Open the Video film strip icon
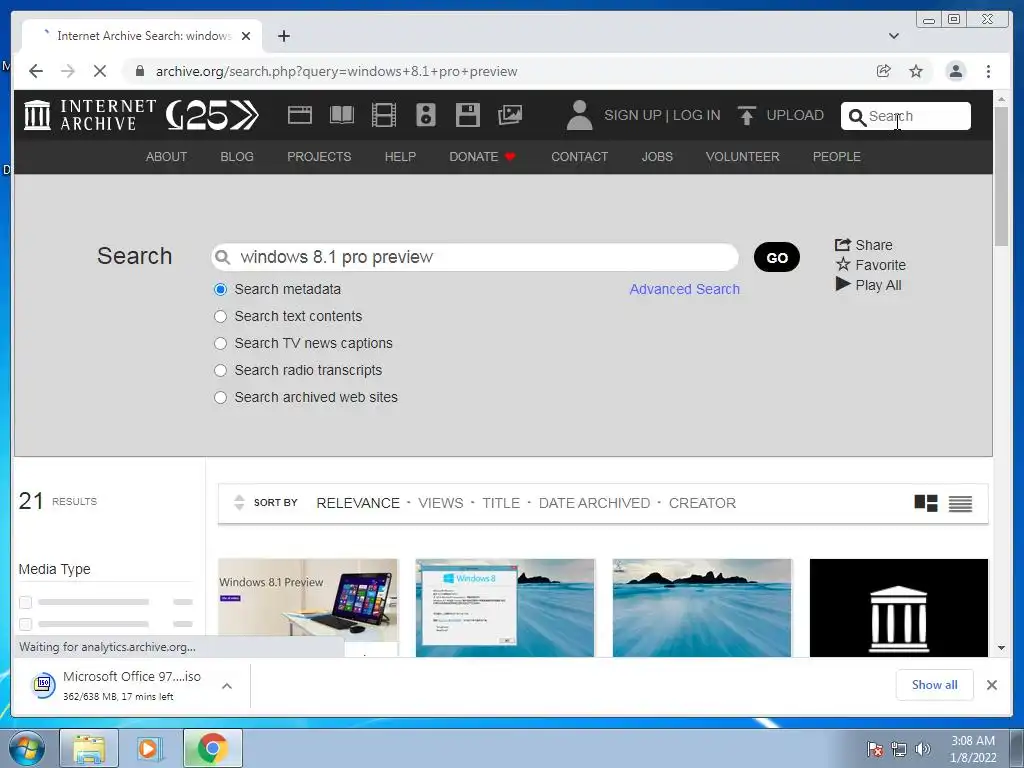1024x768 pixels. [x=383, y=115]
